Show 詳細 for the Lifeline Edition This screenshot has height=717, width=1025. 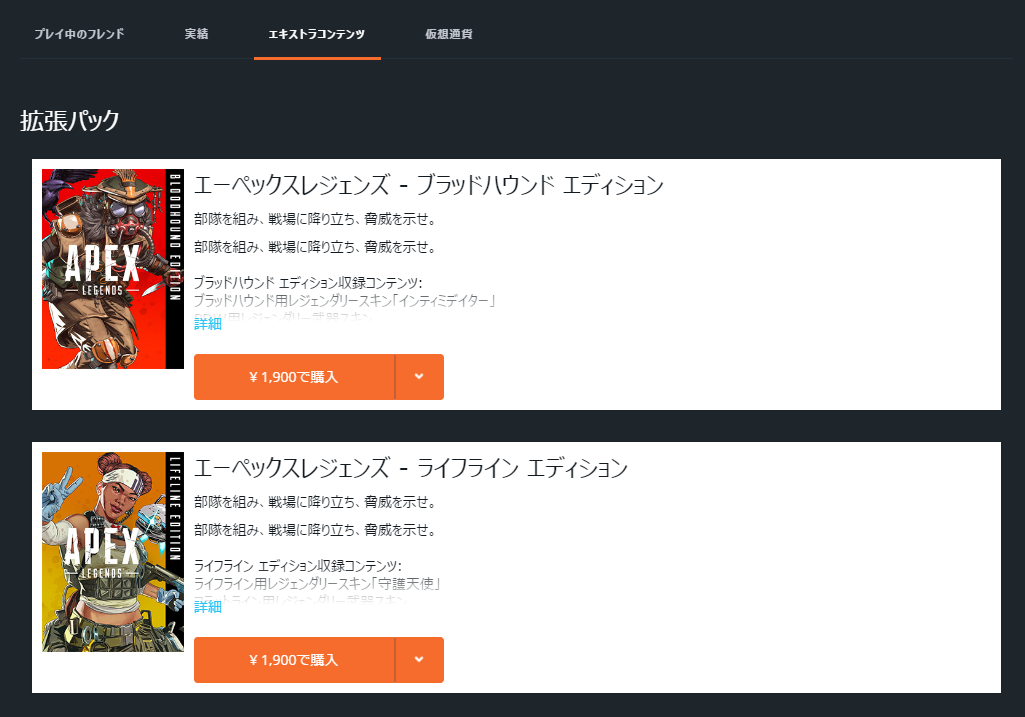207,607
